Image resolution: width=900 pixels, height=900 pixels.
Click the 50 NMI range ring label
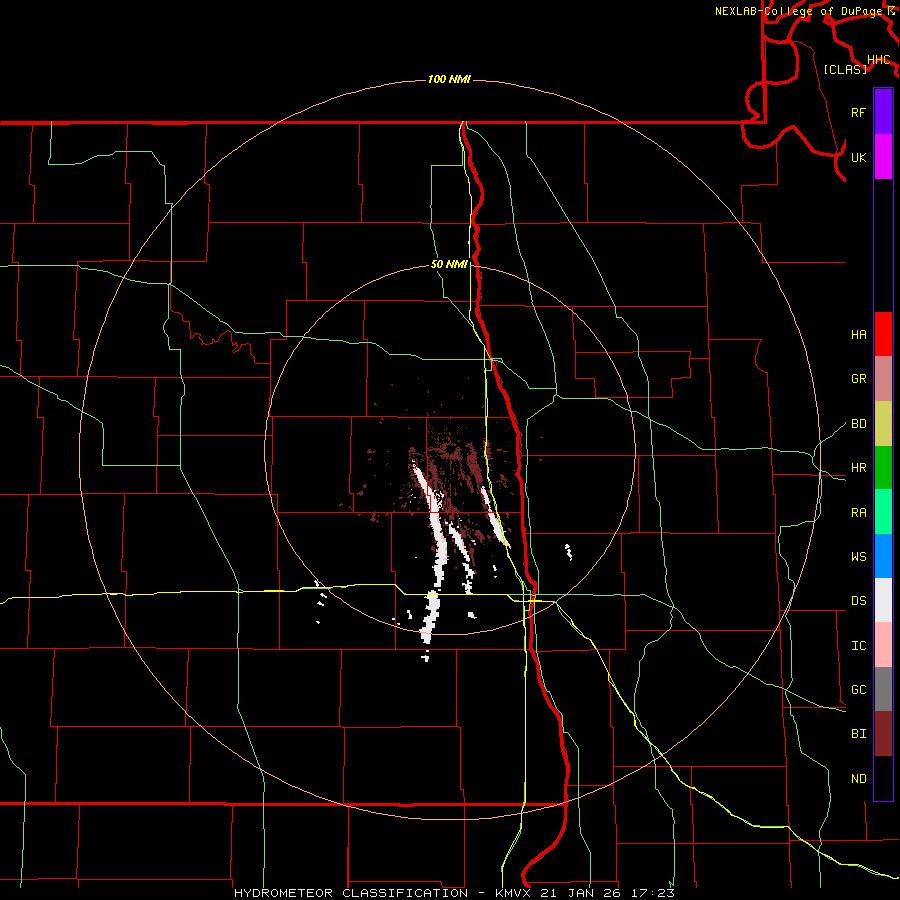tap(449, 264)
